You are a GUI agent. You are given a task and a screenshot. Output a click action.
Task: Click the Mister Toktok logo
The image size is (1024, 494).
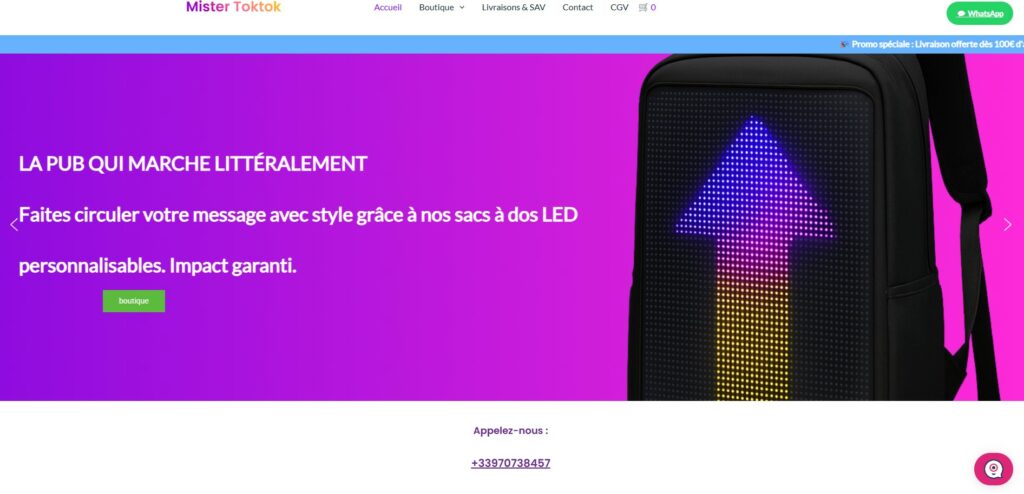tap(233, 7)
